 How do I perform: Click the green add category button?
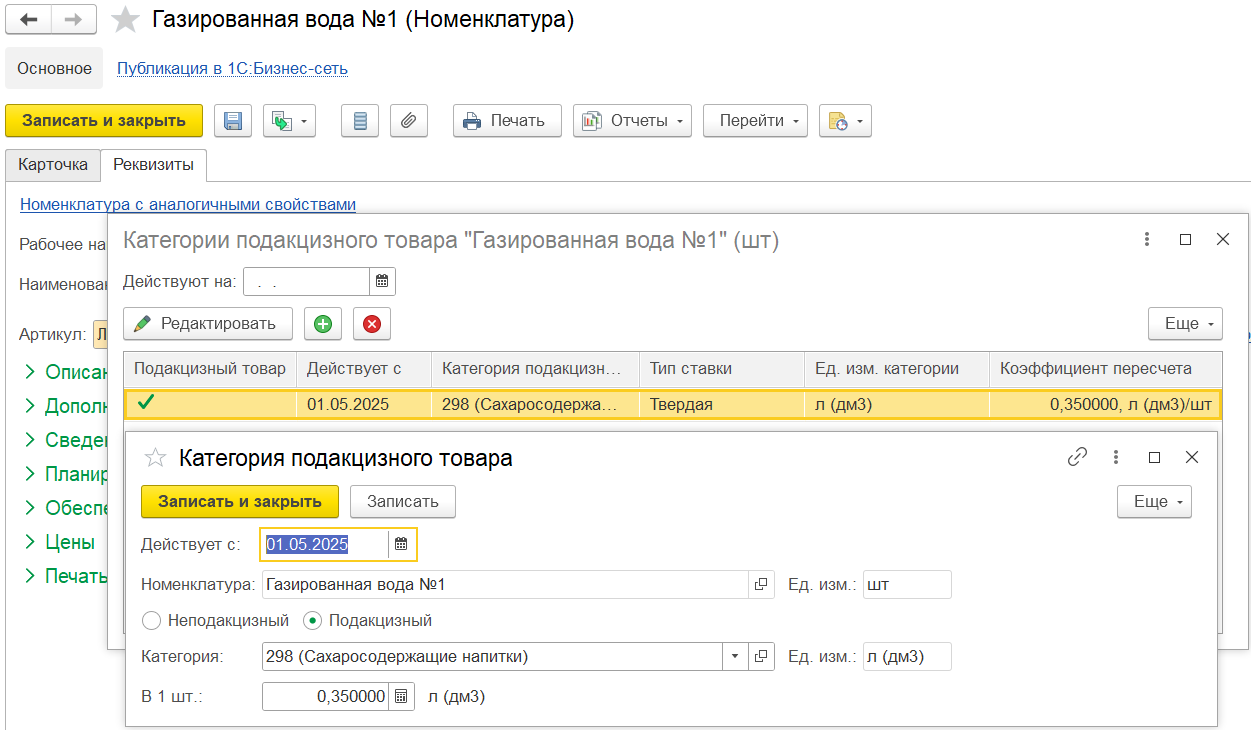(x=323, y=324)
